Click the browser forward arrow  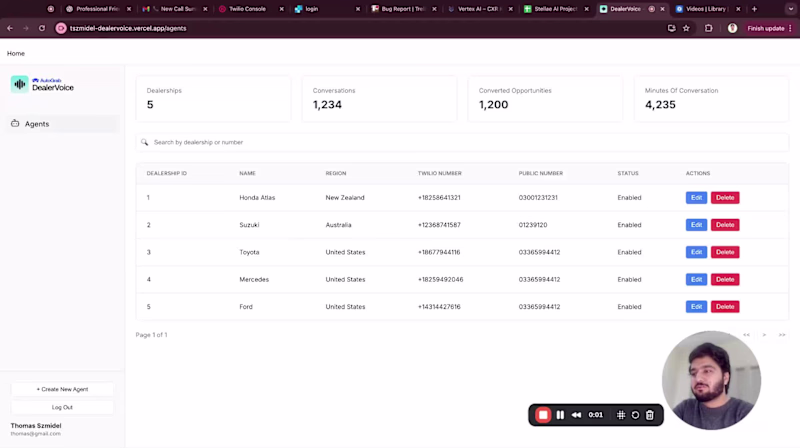coord(26,29)
